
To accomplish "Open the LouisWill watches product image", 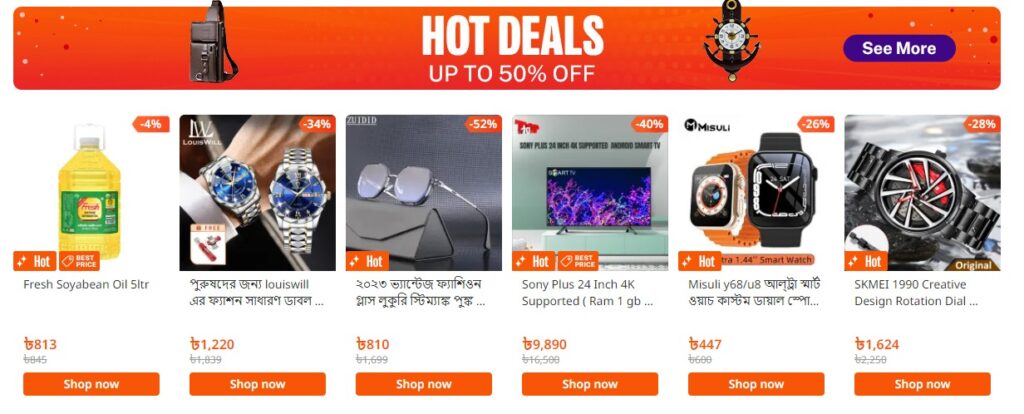I will tap(257, 193).
